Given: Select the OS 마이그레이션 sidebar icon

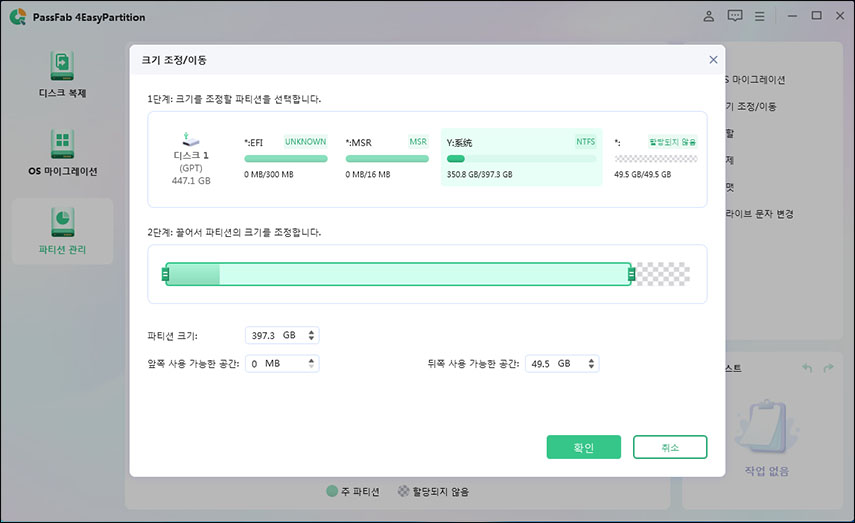Looking at the screenshot, I should click(62, 144).
